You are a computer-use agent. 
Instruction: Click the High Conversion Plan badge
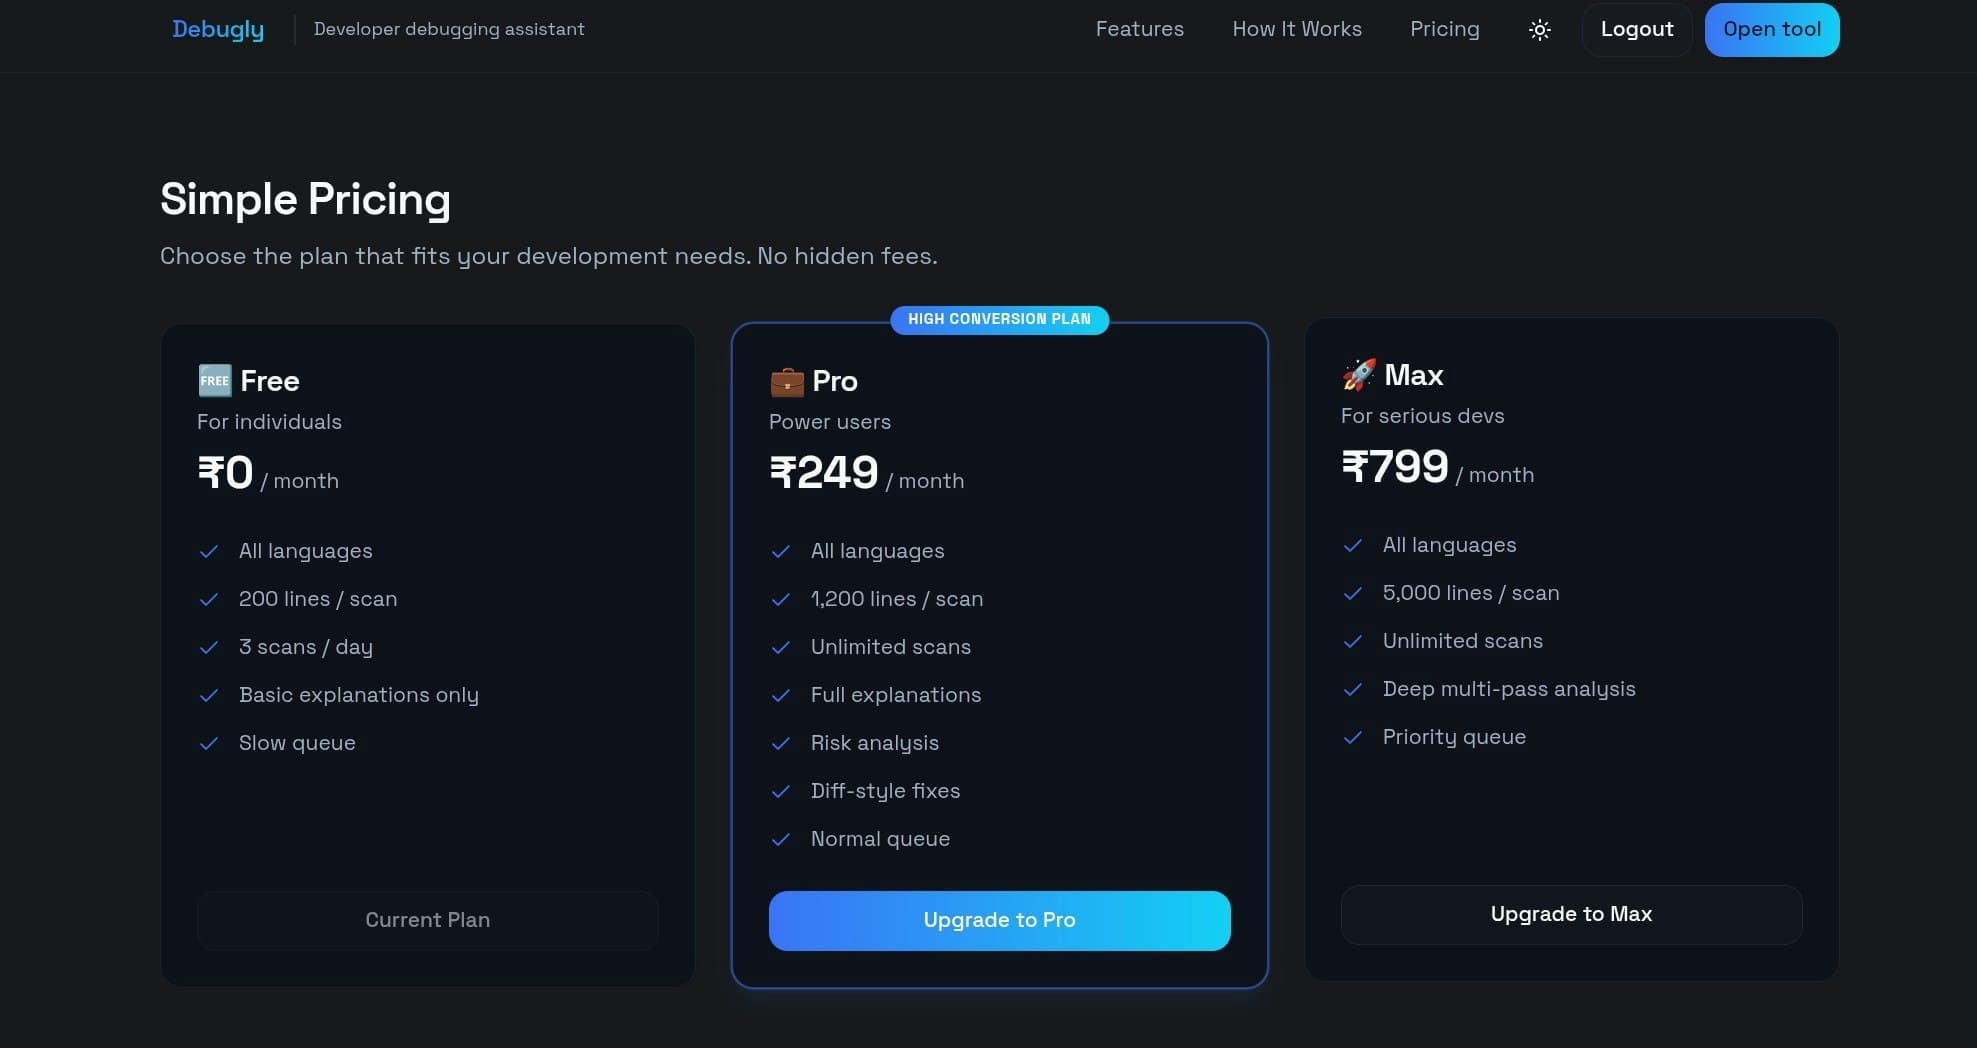(x=999, y=319)
